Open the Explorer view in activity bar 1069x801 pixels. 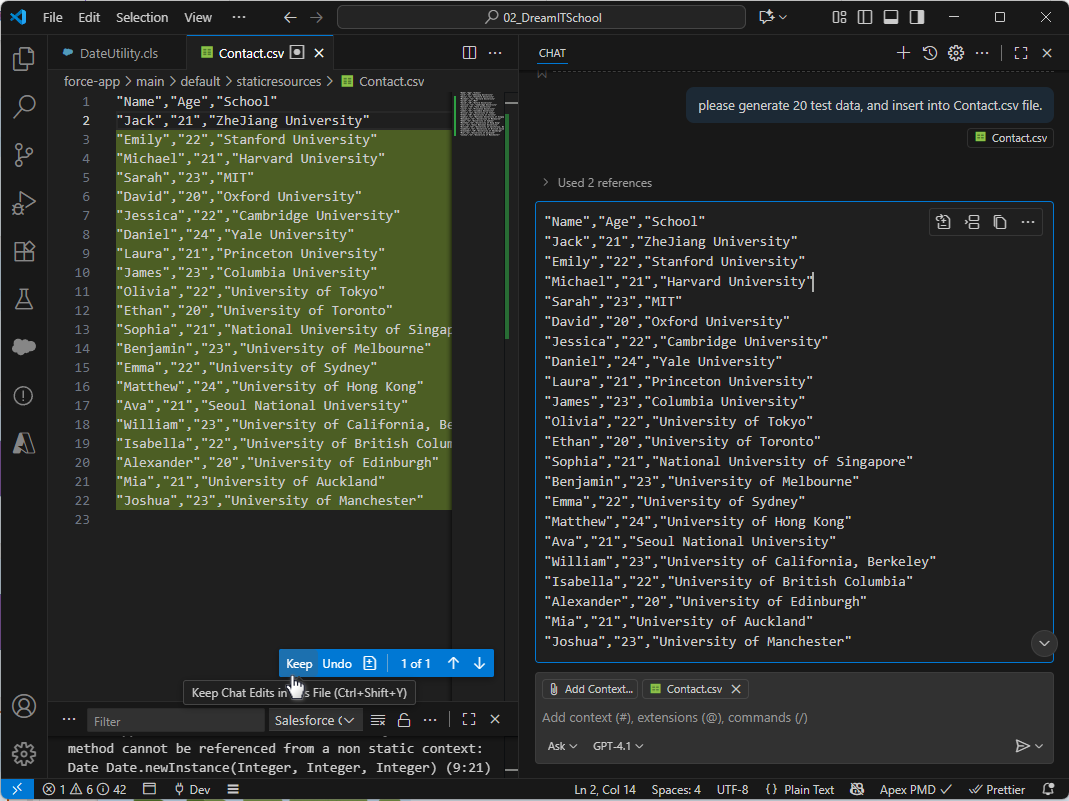point(24,59)
